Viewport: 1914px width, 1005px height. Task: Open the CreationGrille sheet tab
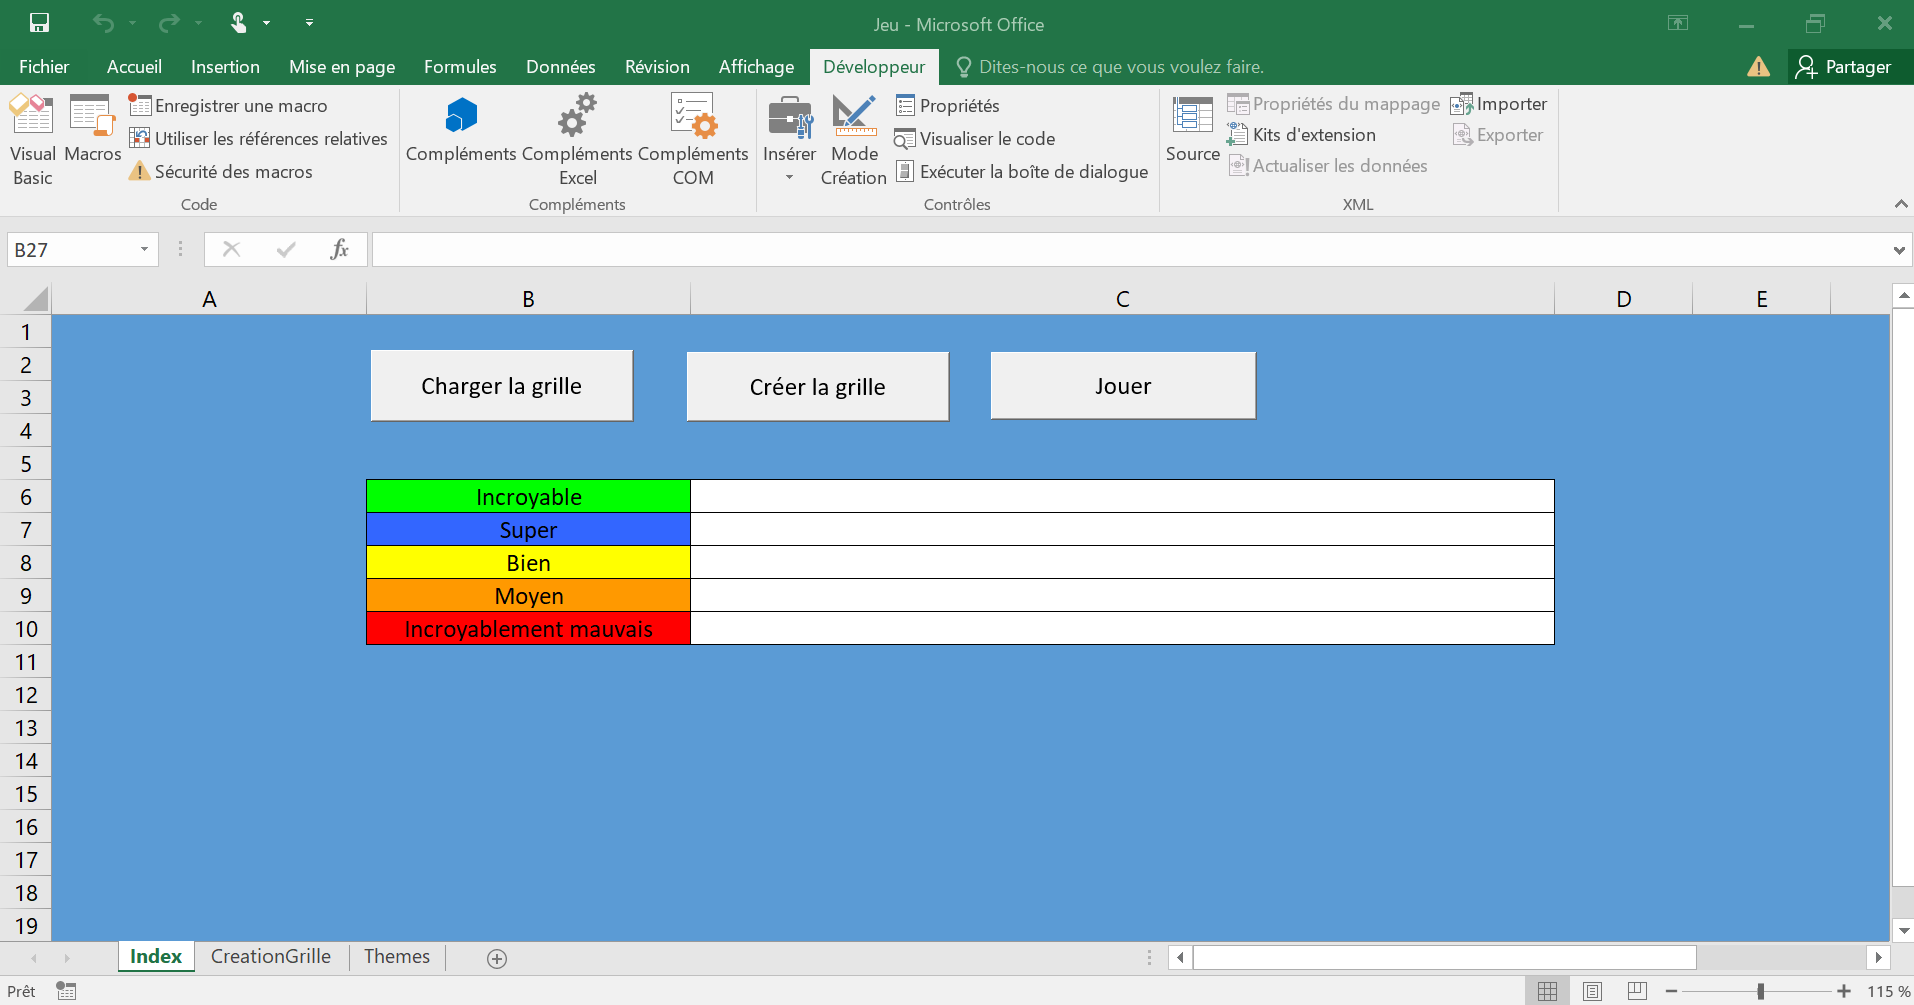271,957
